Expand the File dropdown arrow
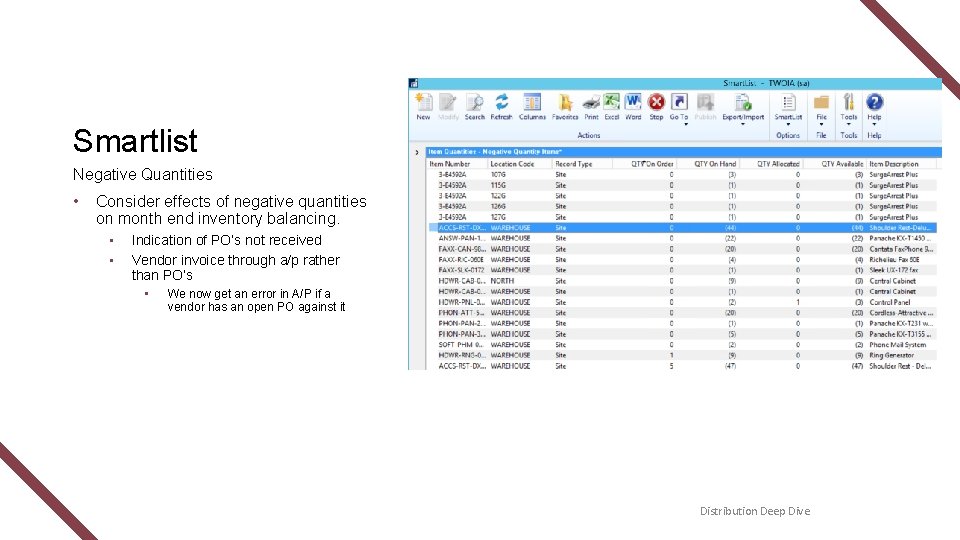This screenshot has height=540, width=960. [x=822, y=124]
